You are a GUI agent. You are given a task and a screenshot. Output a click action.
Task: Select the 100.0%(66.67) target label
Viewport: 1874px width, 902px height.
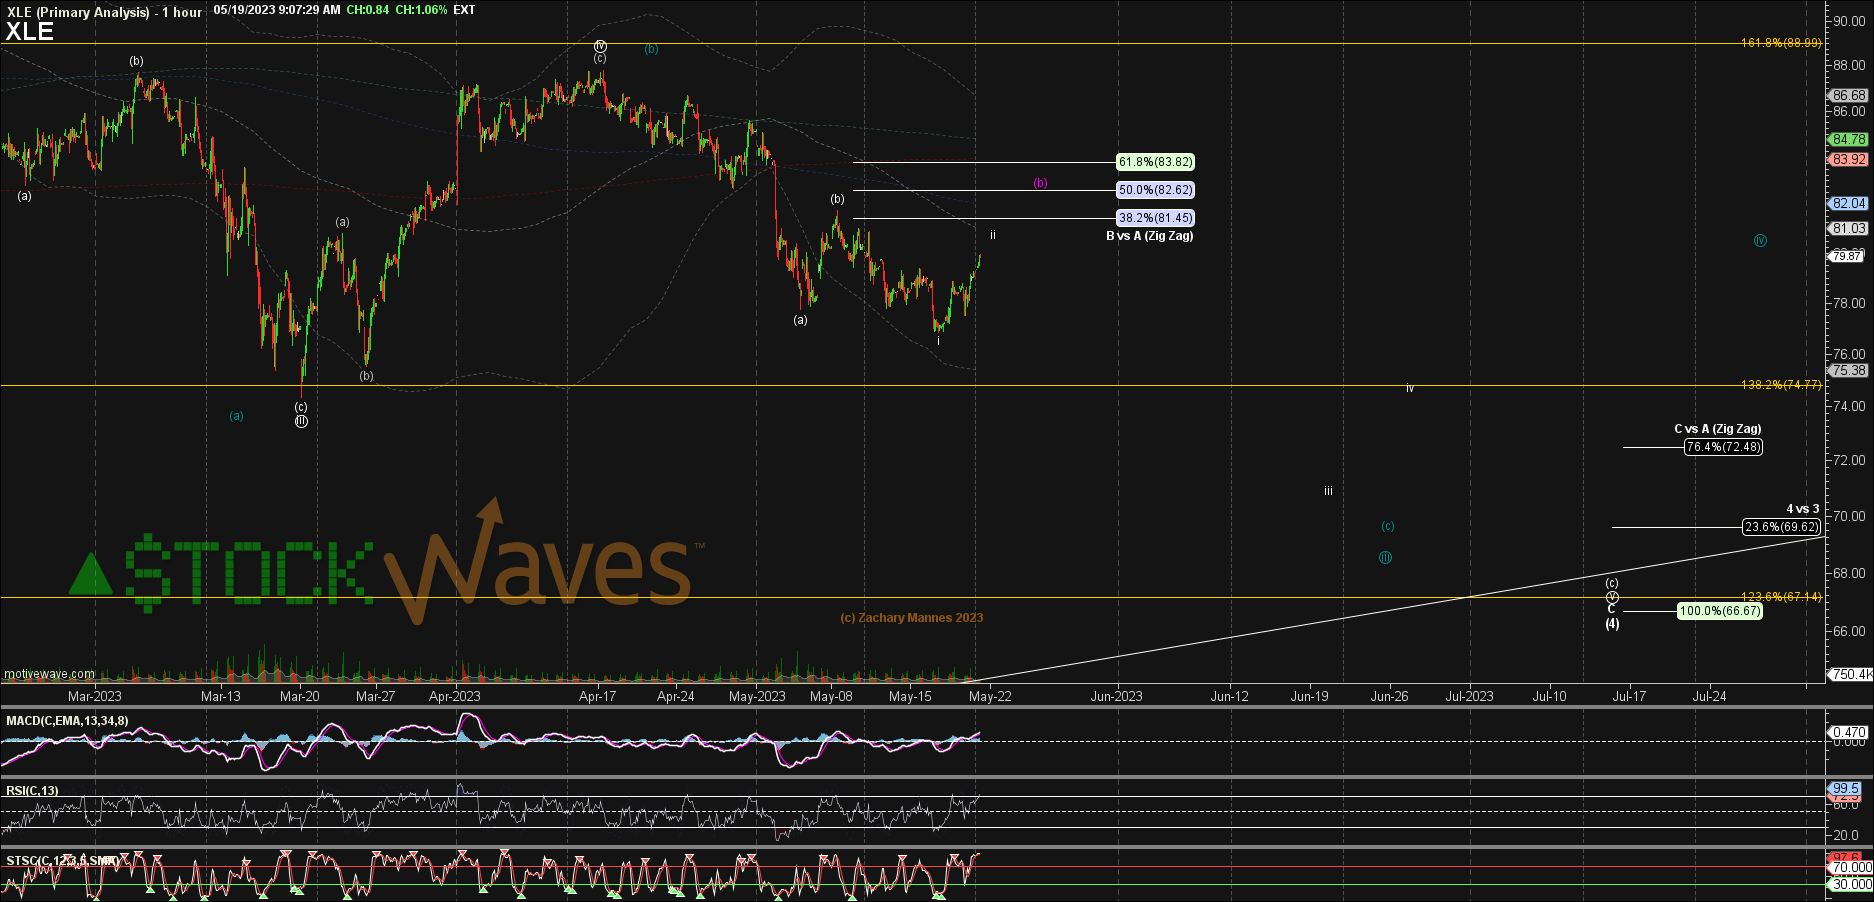[x=1719, y=611]
